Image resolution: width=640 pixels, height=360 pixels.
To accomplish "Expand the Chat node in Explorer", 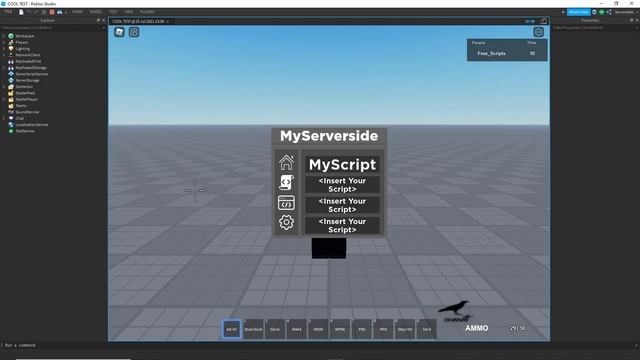I will tap(4, 118).
